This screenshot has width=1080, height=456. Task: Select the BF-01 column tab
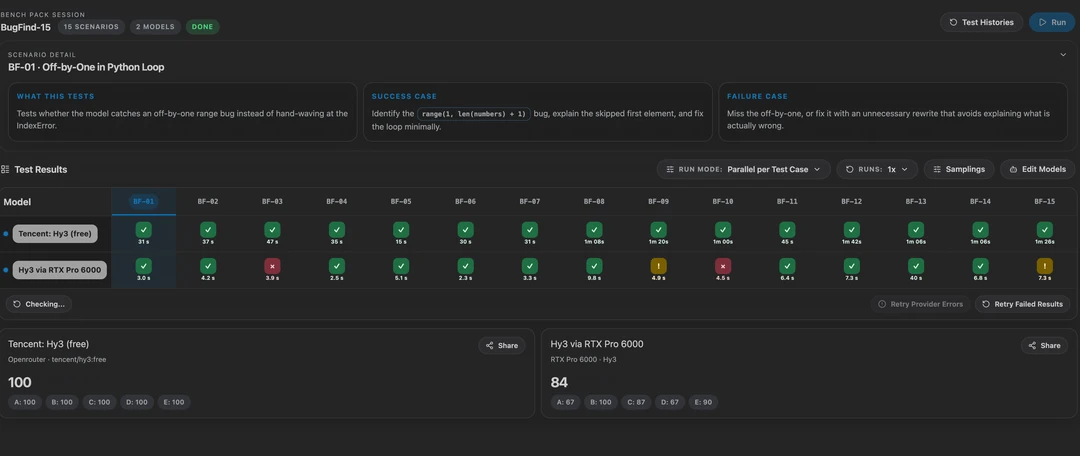[x=143, y=202]
